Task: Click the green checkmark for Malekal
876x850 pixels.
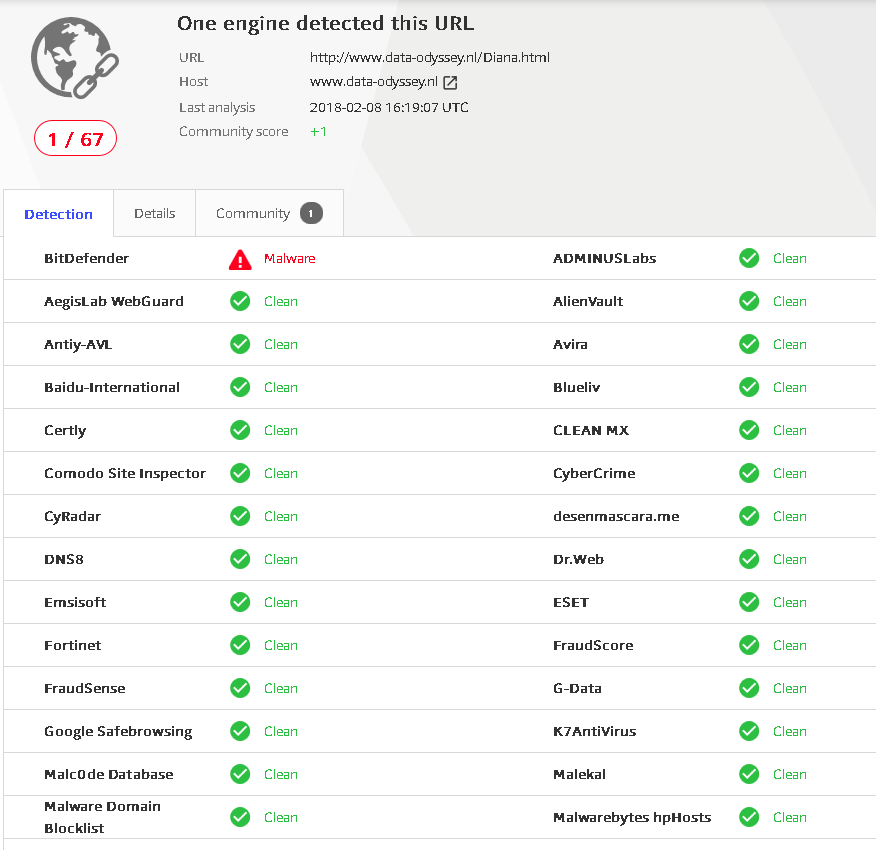Action: (x=749, y=775)
